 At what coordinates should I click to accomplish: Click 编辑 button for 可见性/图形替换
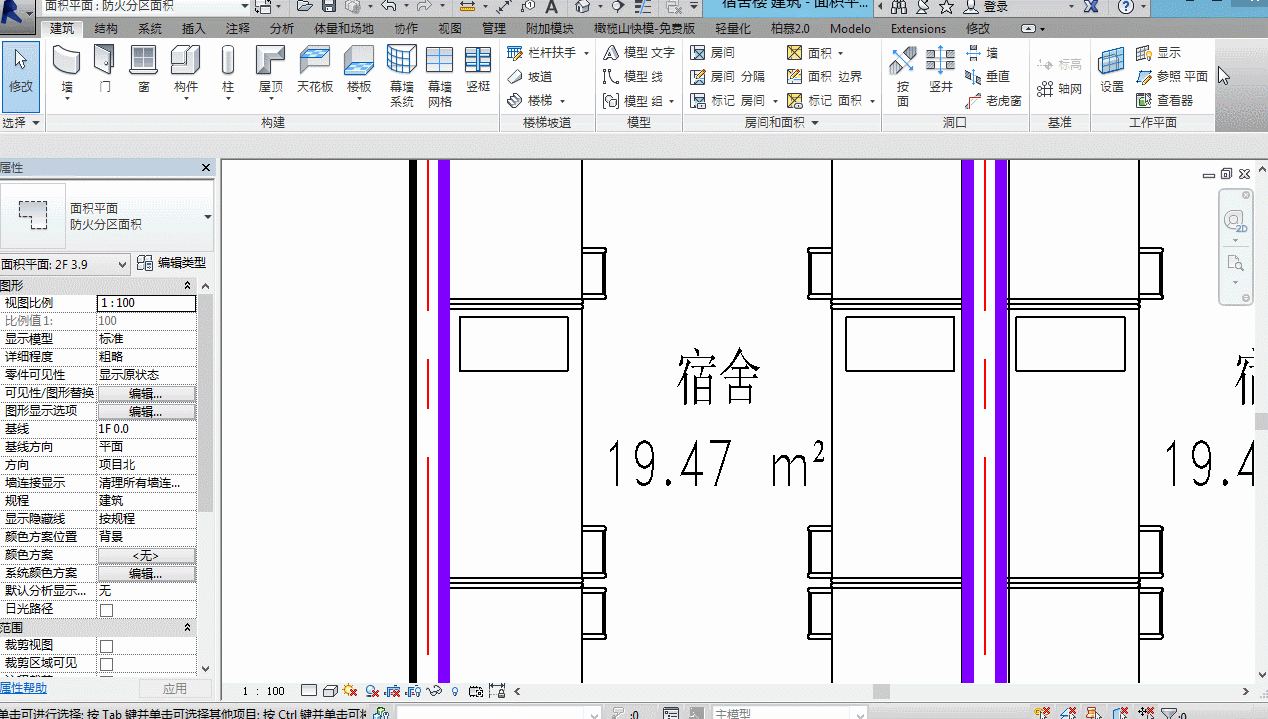point(146,394)
